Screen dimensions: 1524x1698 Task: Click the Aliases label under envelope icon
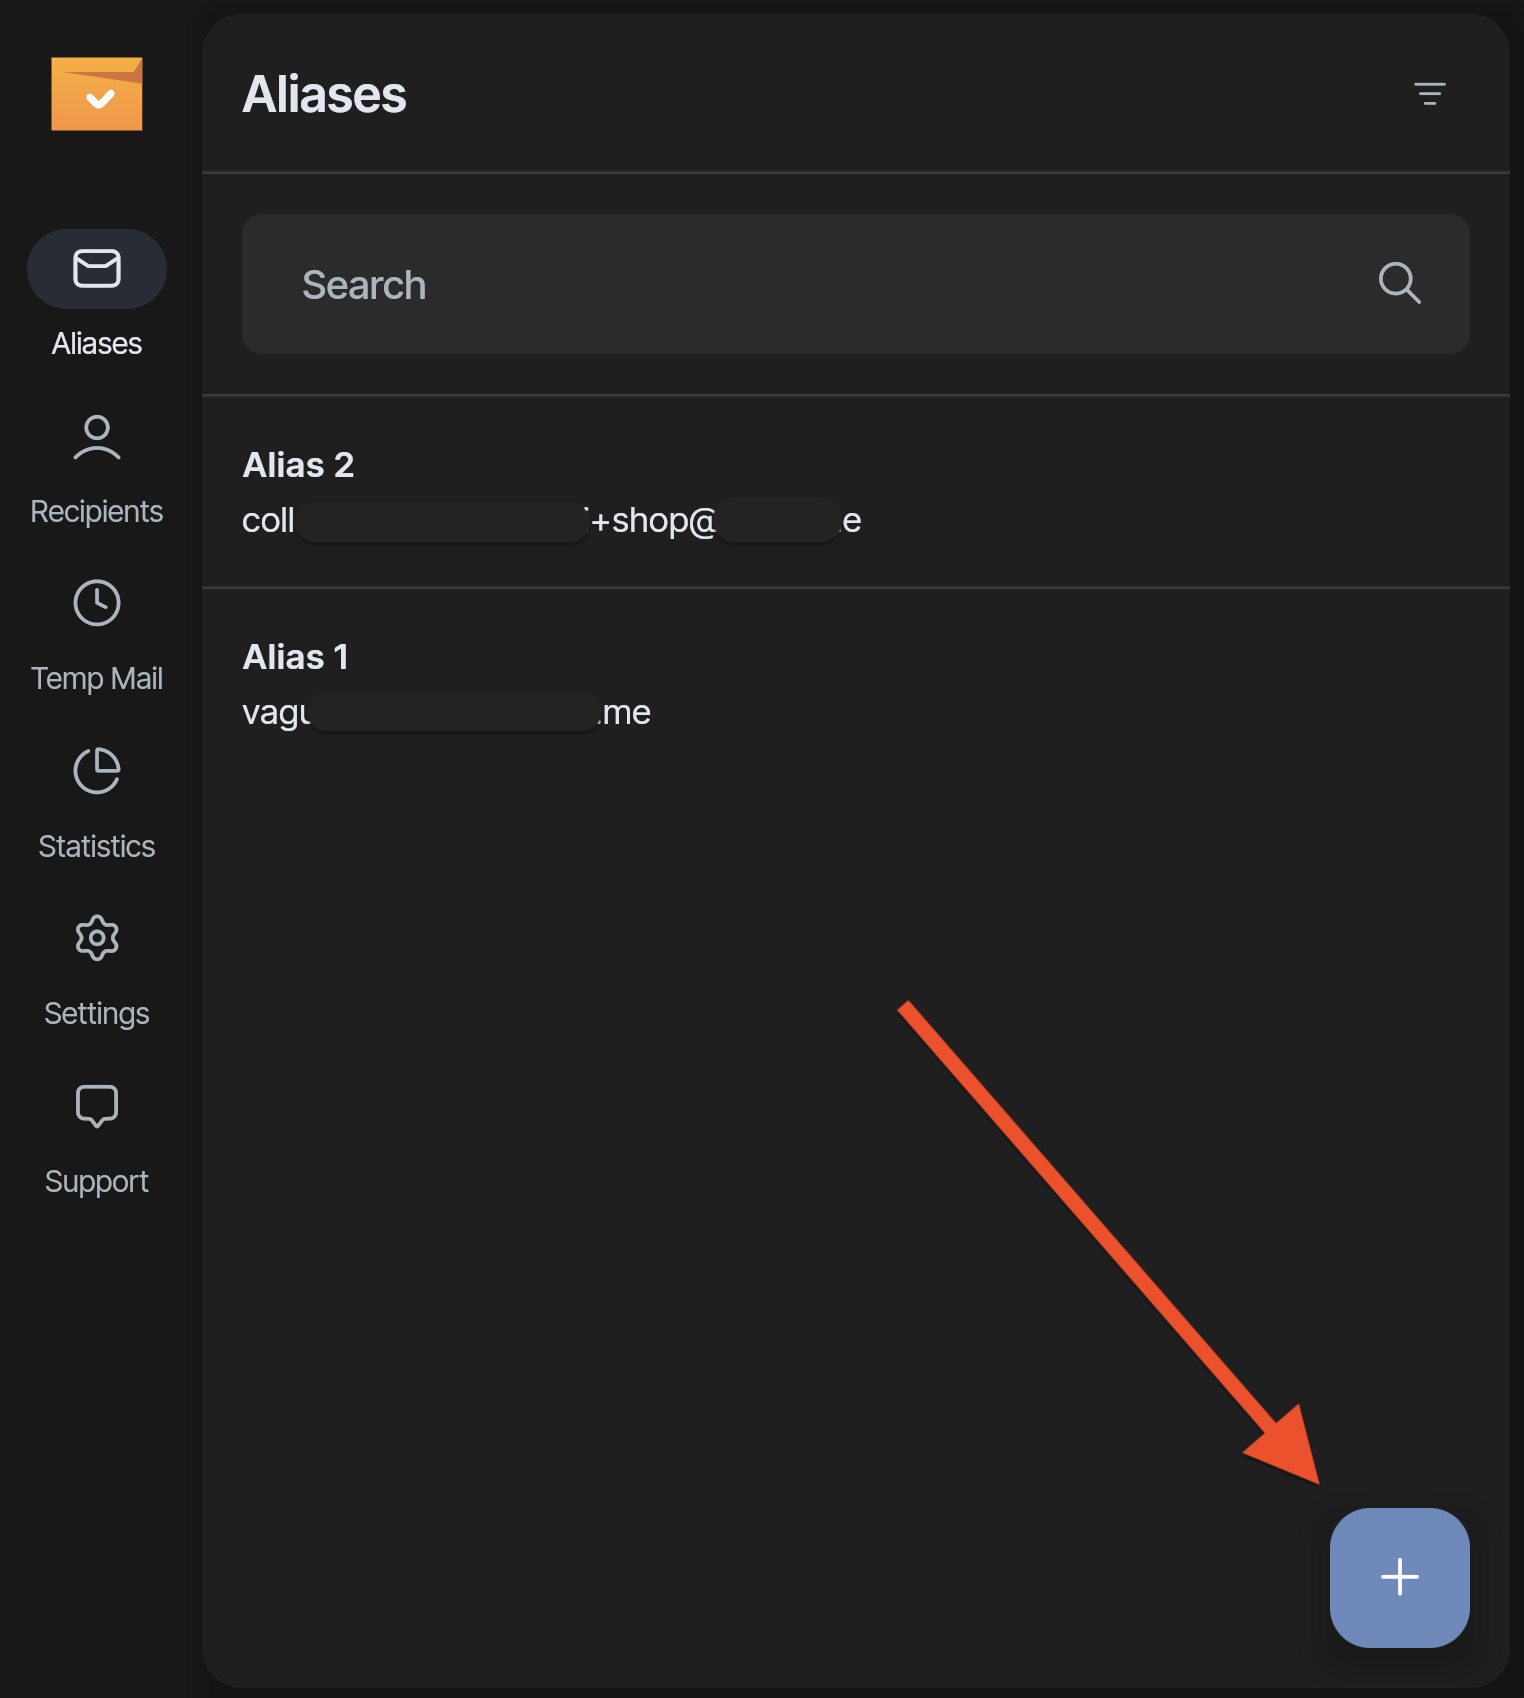(x=97, y=343)
